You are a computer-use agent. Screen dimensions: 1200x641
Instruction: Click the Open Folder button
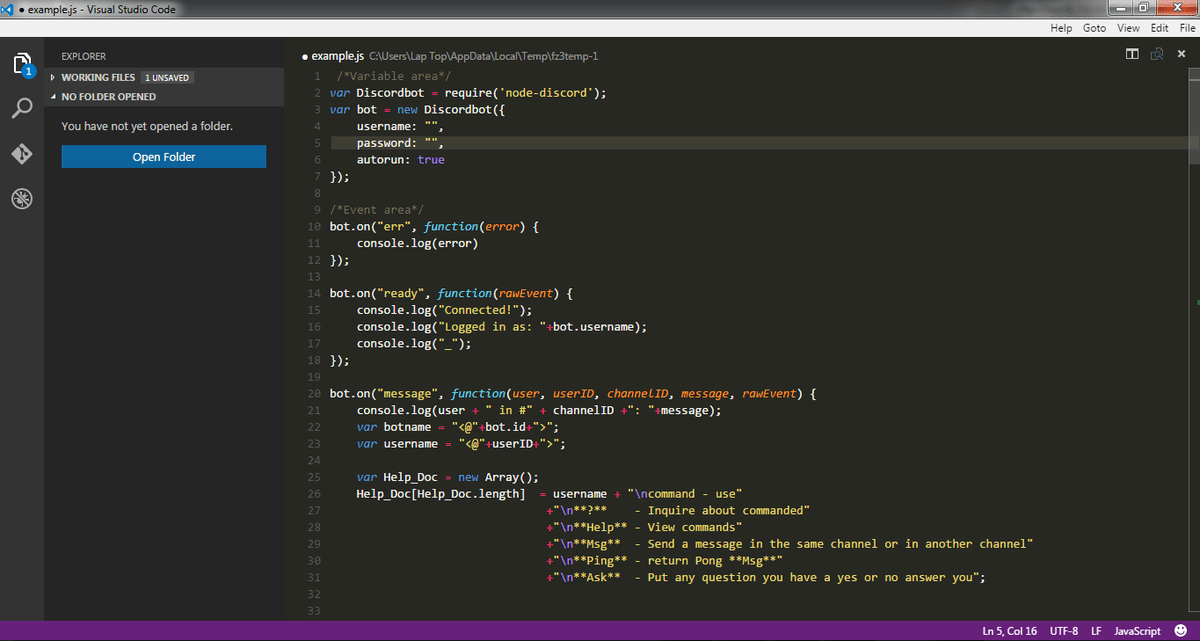pyautogui.click(x=164, y=157)
